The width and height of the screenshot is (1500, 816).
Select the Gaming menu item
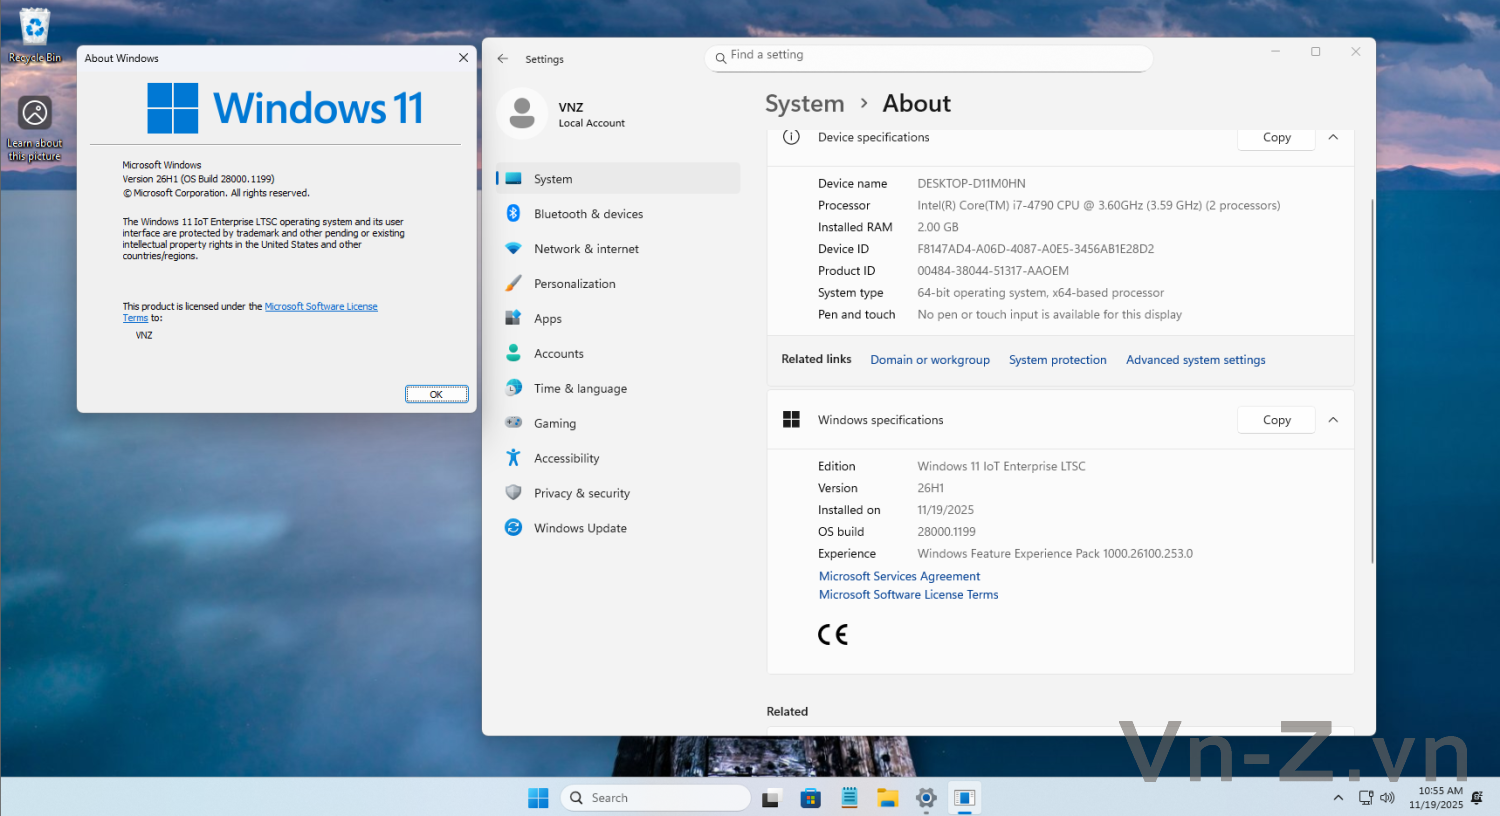point(554,423)
